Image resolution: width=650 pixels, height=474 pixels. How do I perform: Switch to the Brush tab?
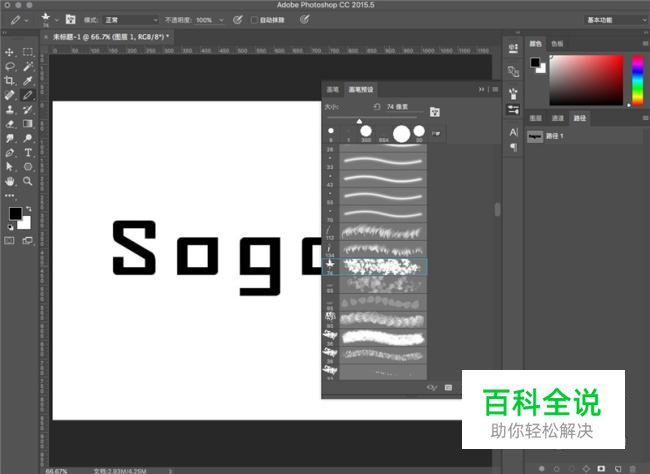[332, 90]
